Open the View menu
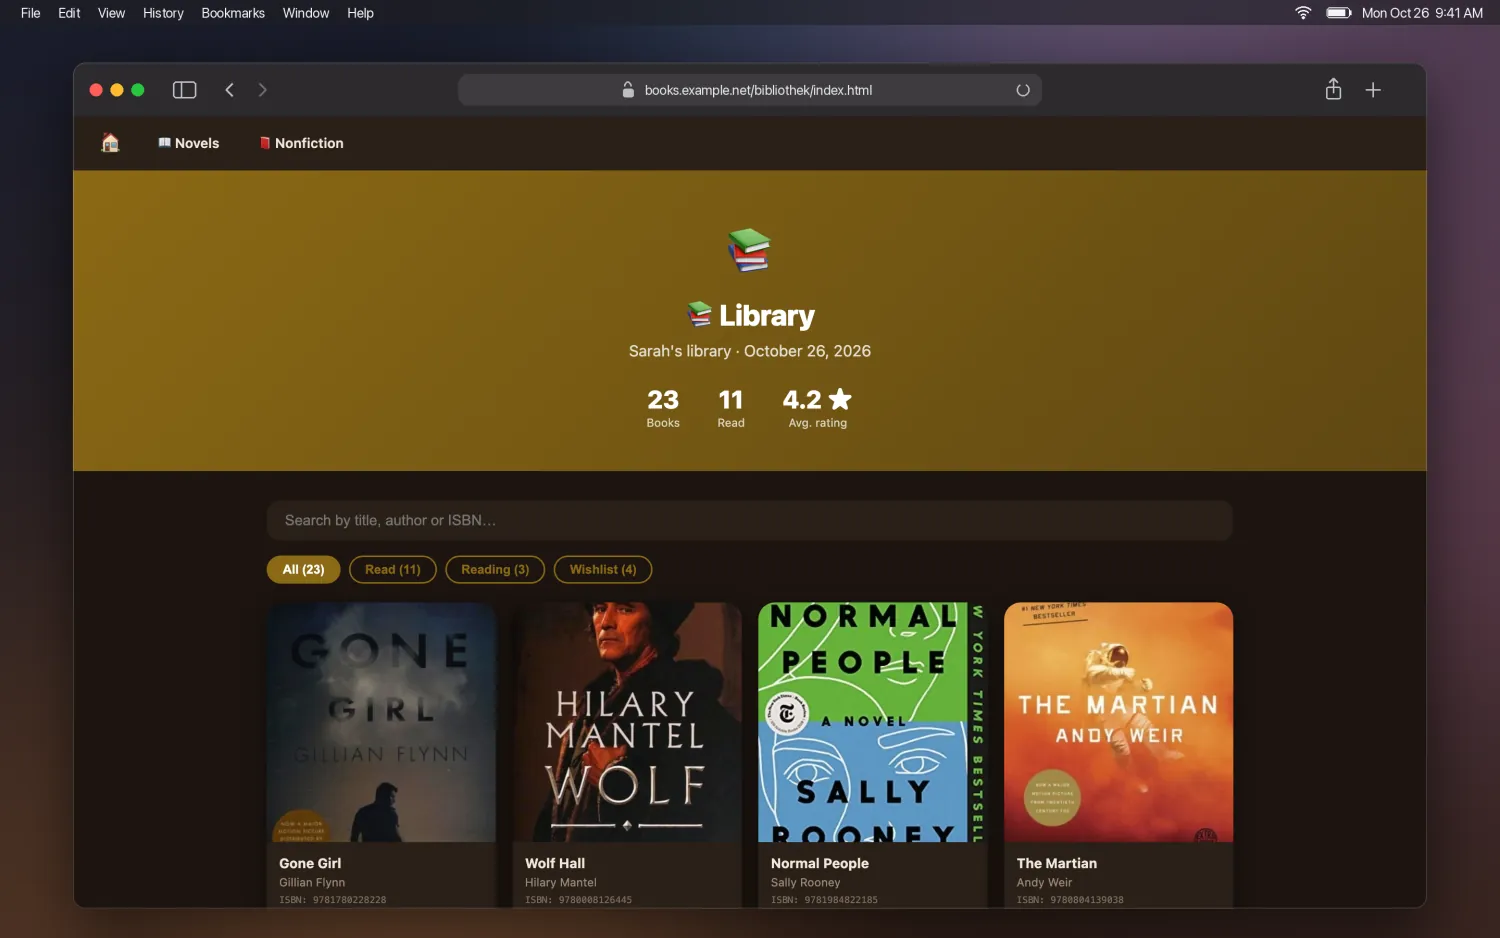The image size is (1500, 938). [x=111, y=13]
